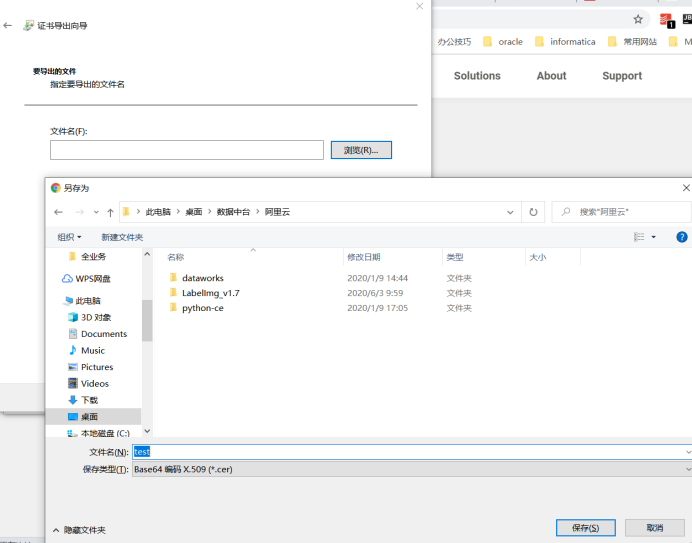Open the recent locations dropdown chevron

tap(96, 212)
